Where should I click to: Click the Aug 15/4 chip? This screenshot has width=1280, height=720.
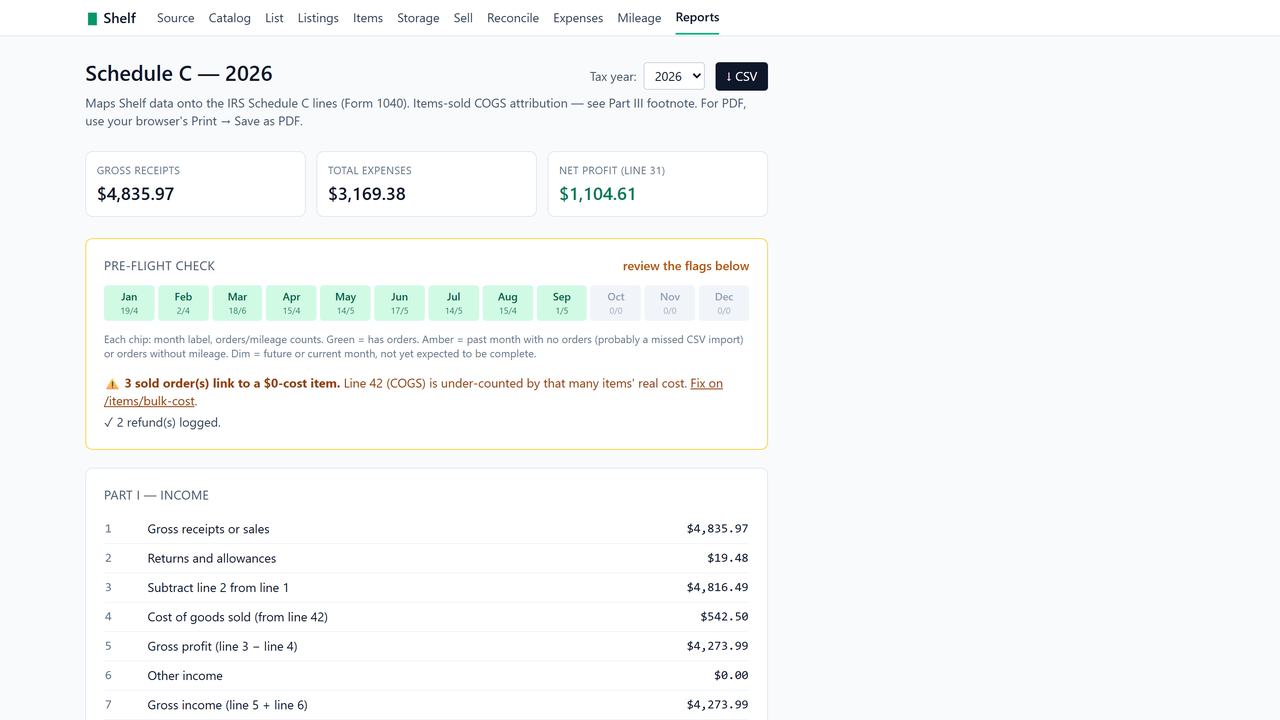coord(508,303)
